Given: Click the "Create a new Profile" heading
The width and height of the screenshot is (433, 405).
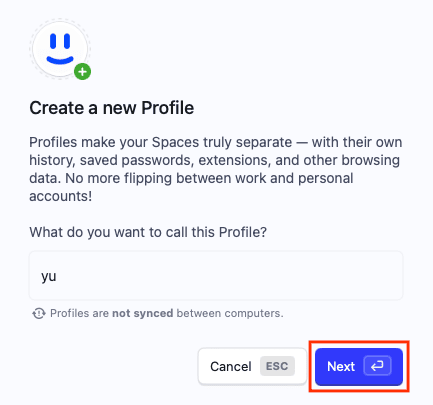Looking at the screenshot, I should (112, 108).
